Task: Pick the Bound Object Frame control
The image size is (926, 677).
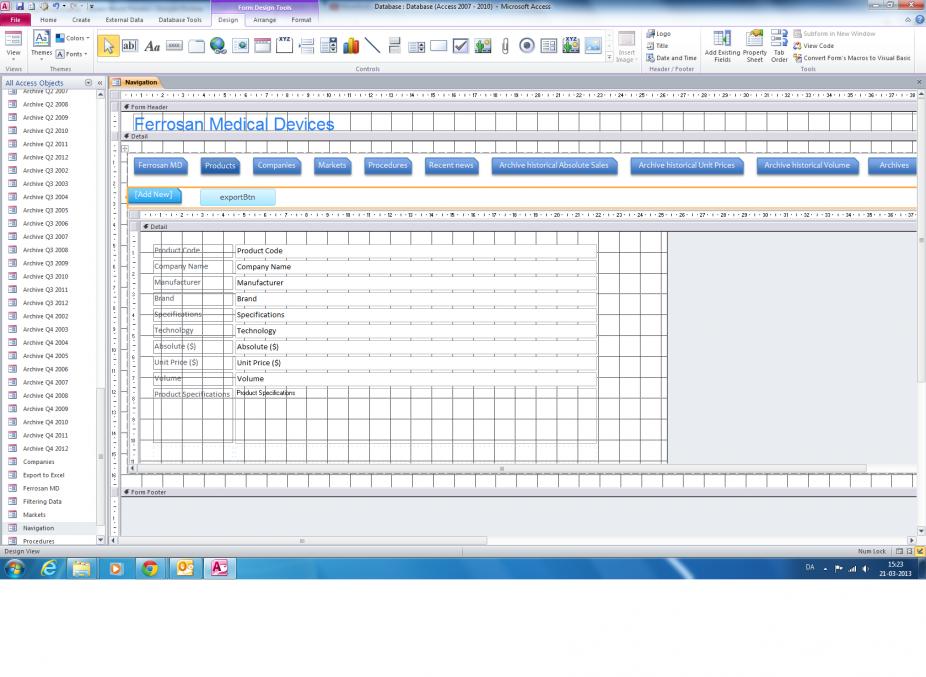Action: 571,45
